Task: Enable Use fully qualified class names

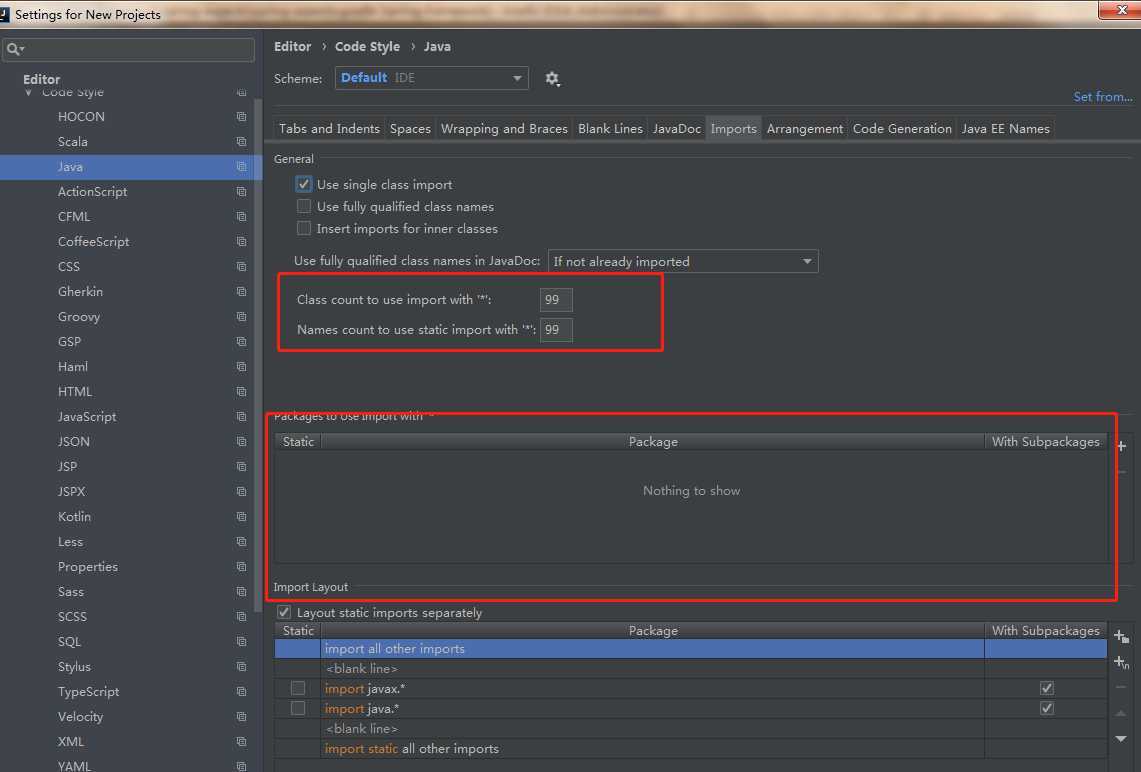Action: click(304, 207)
